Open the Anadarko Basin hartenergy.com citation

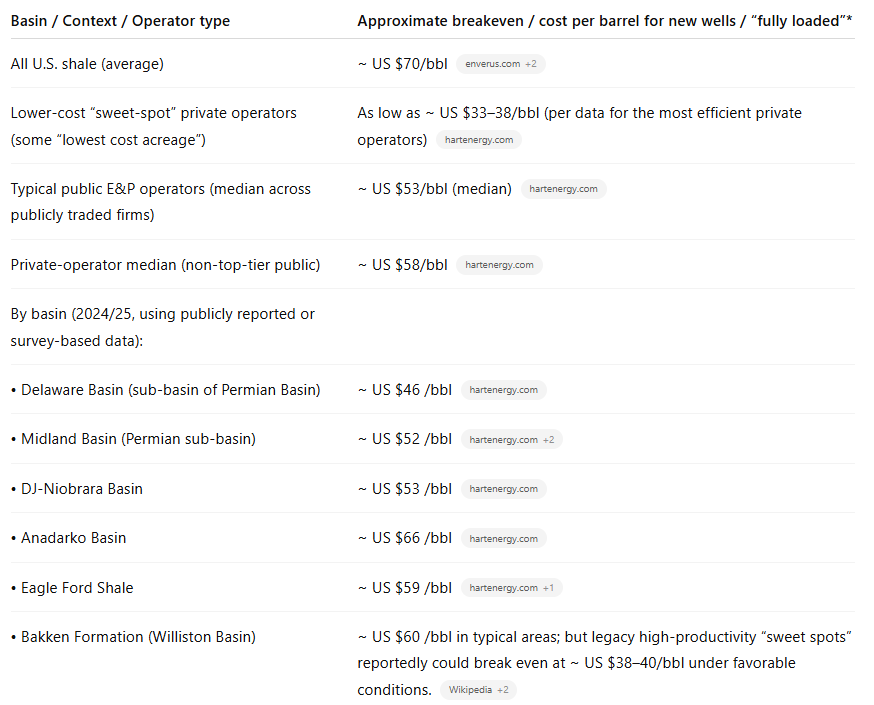pyautogui.click(x=503, y=538)
